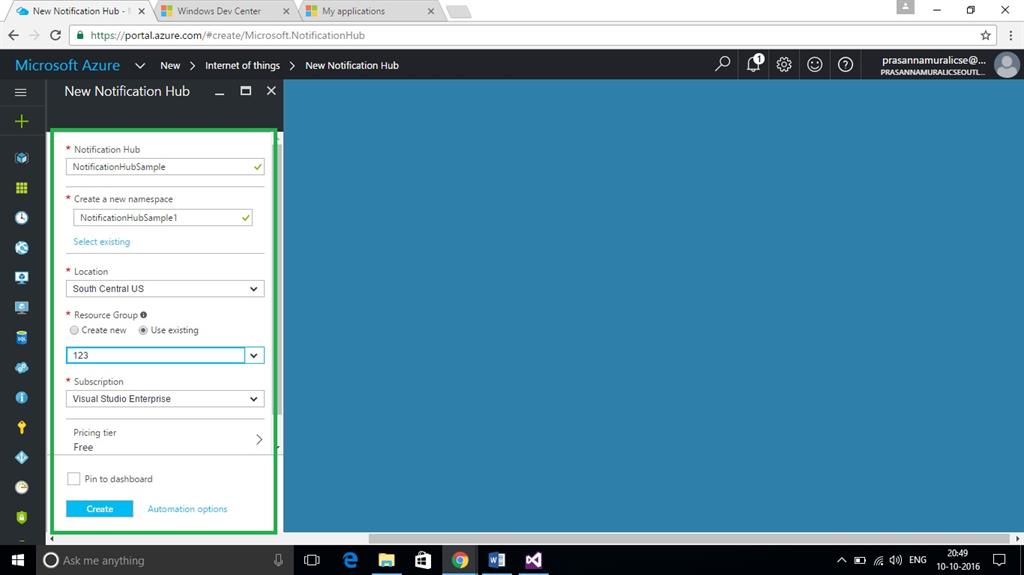Open portal settings gear icon

coord(784,64)
